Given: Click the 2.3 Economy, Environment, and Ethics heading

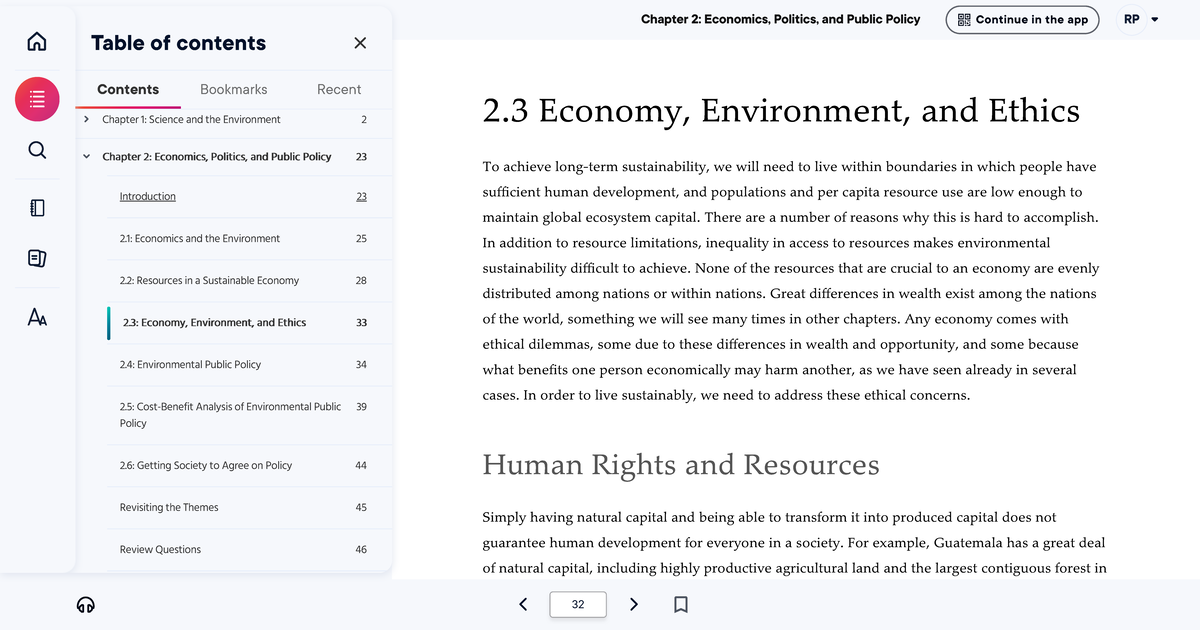Looking at the screenshot, I should [781, 111].
